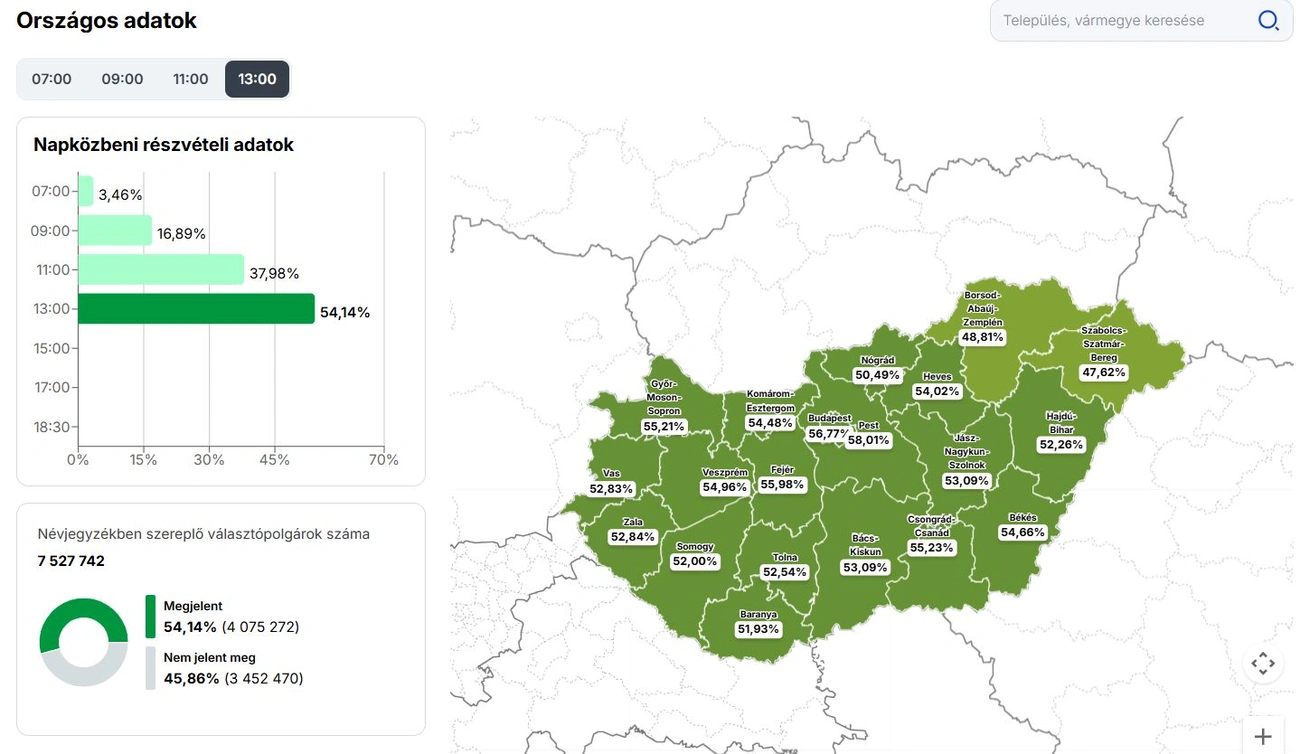Choose Baranya county with 51,93% turnout
The image size is (1300, 754).
tap(758, 622)
